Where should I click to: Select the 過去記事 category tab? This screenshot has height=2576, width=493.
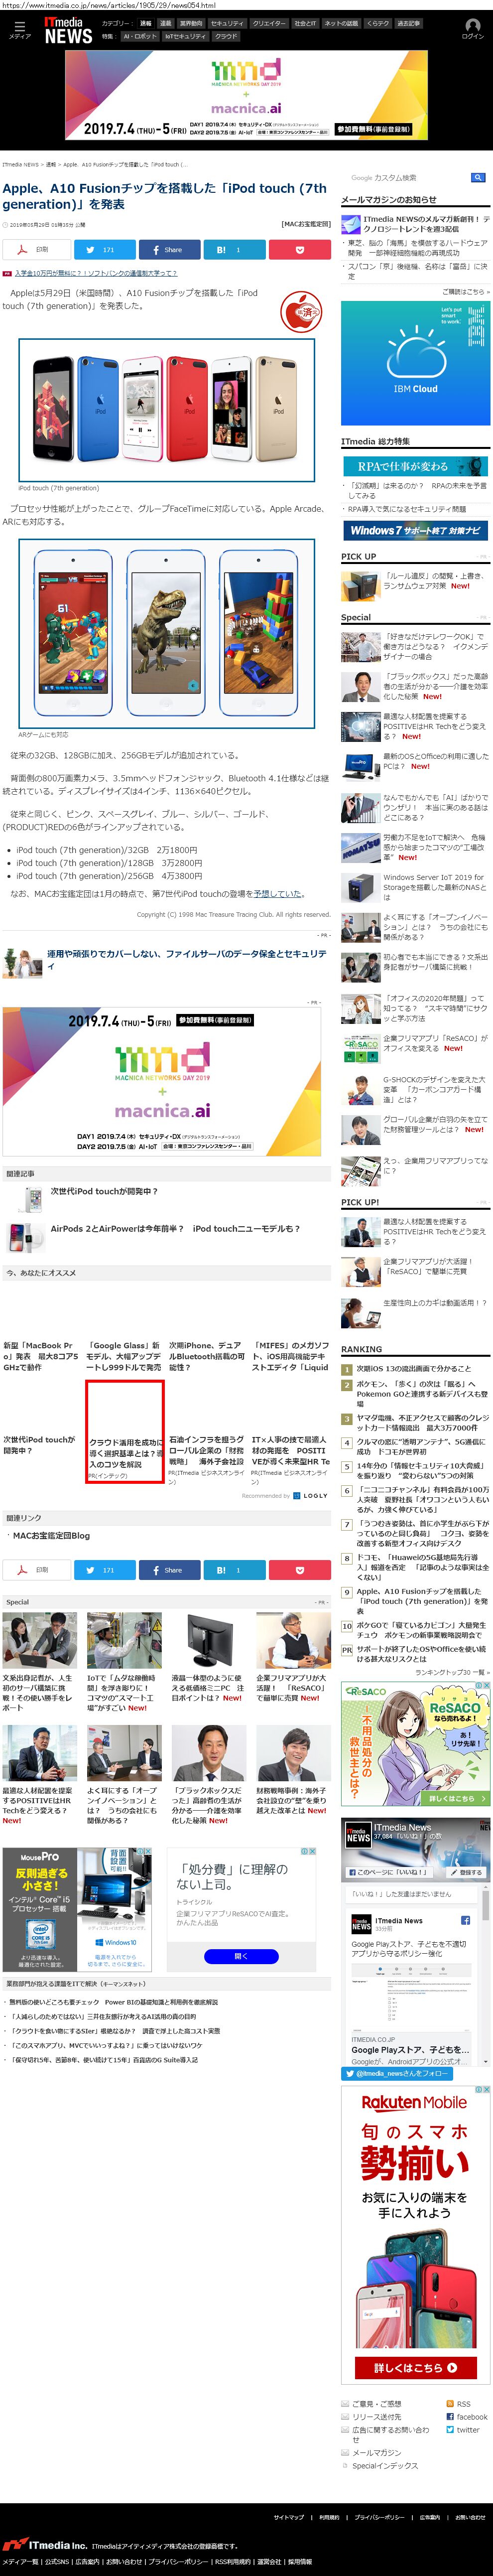click(408, 23)
